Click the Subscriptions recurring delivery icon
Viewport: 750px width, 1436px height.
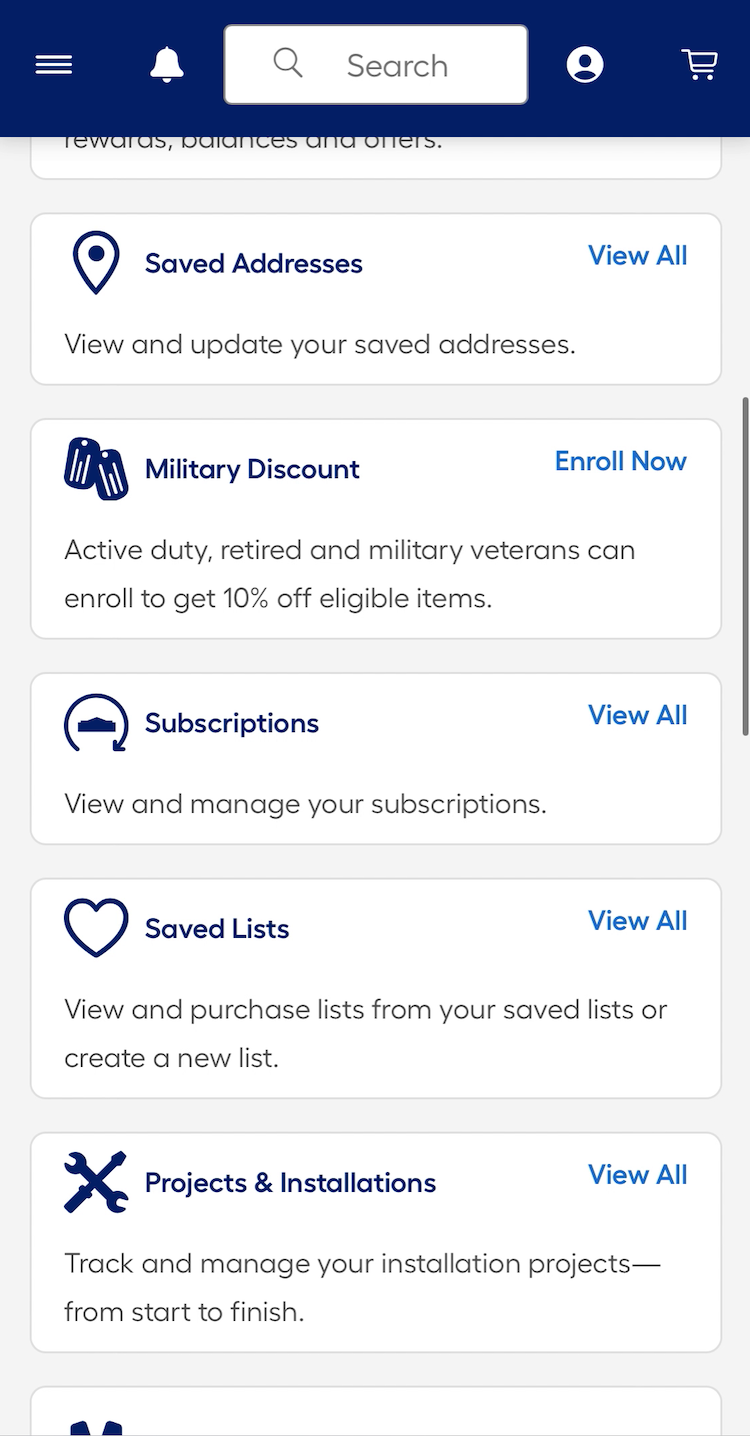tap(96, 722)
